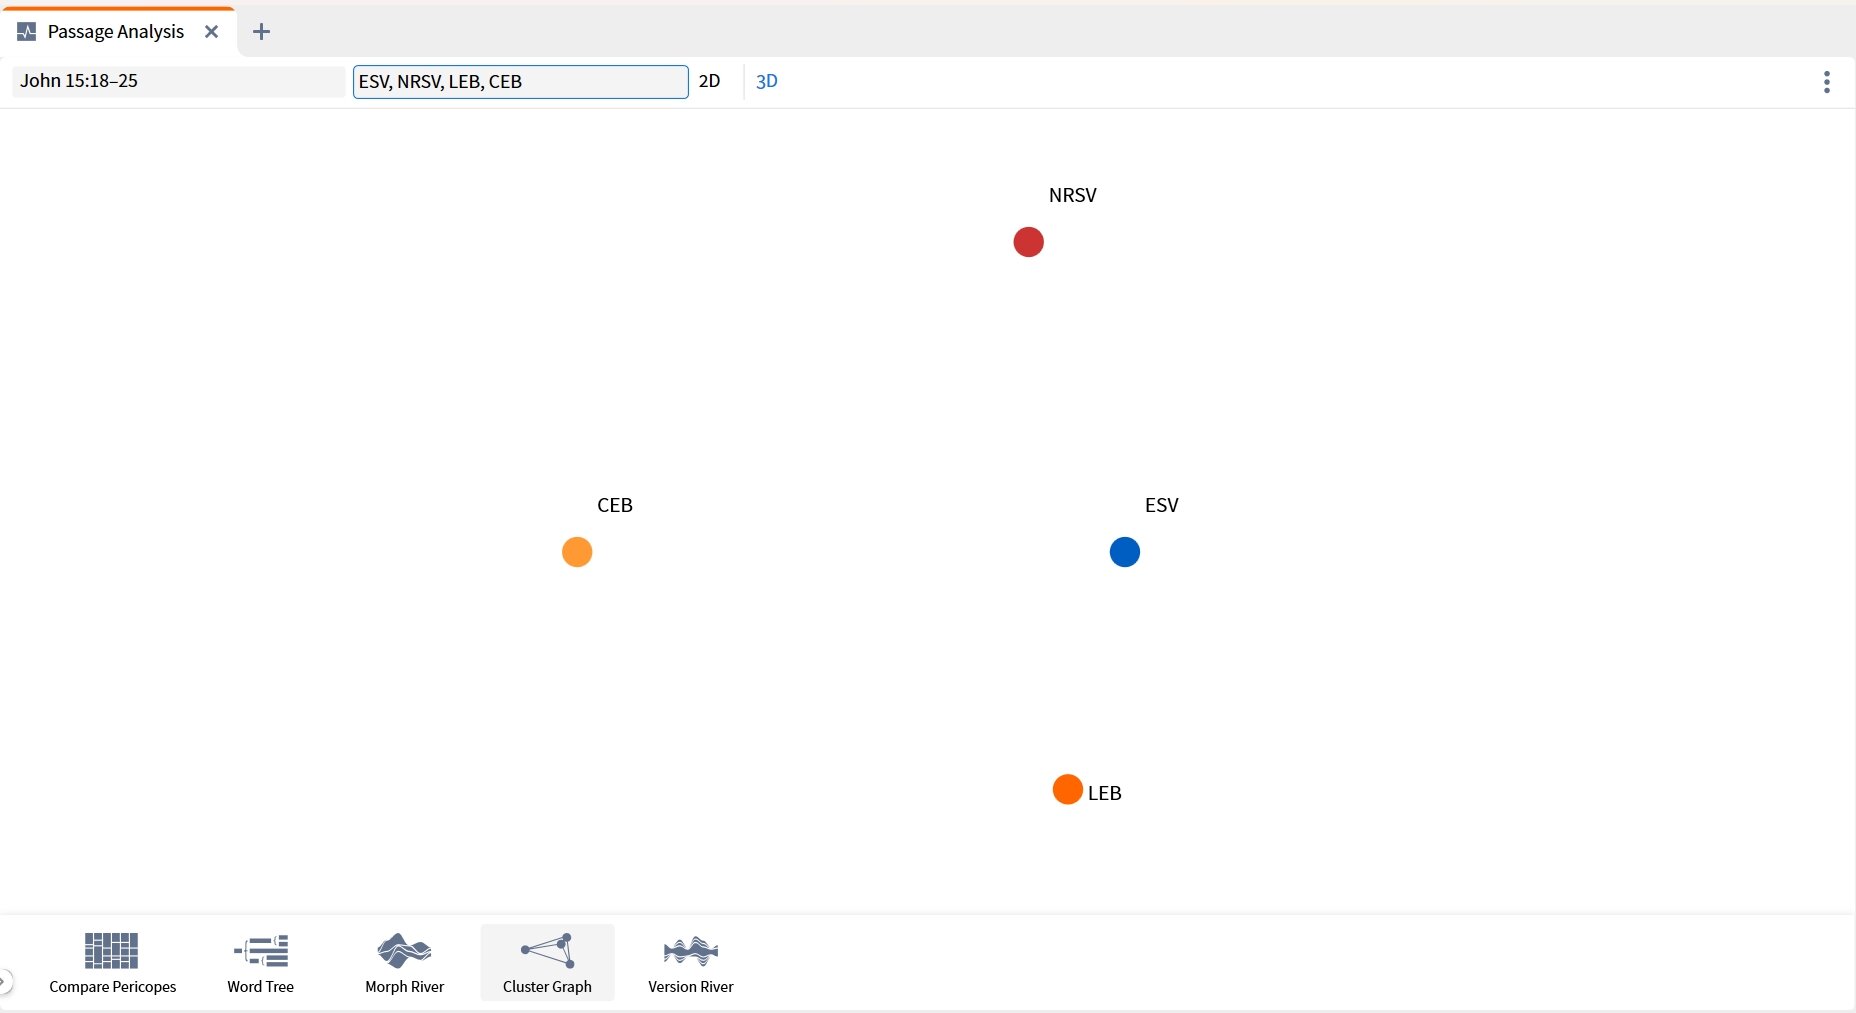Open the Word Tree visualization
1856x1013 pixels.
point(260,963)
